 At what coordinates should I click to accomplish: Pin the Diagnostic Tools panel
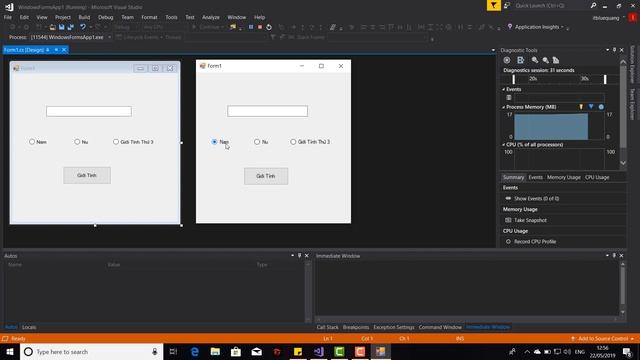pyautogui.click(x=614, y=50)
